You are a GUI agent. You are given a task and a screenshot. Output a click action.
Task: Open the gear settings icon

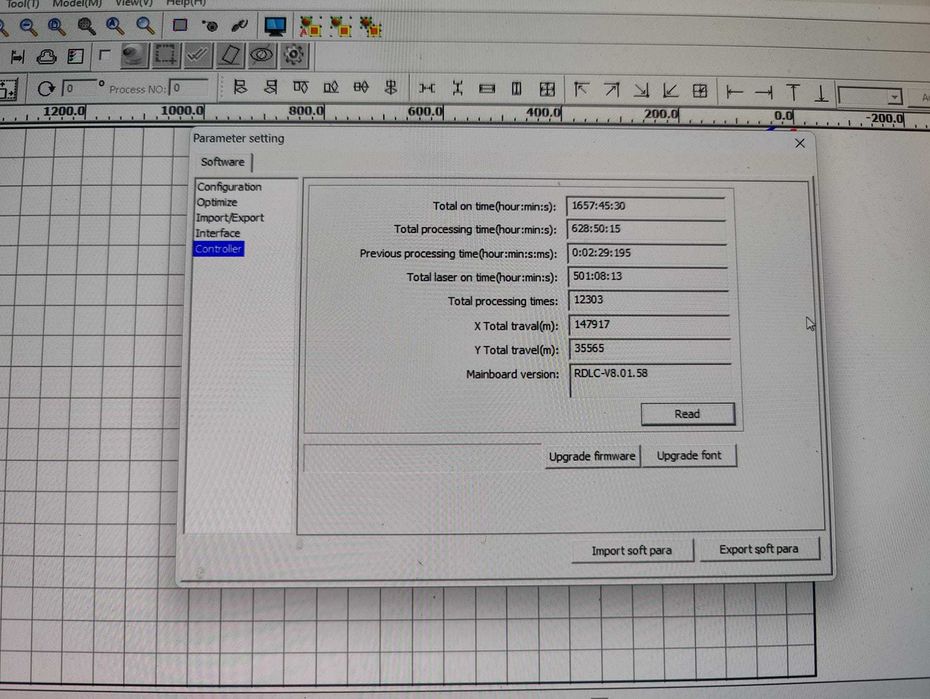coord(294,55)
